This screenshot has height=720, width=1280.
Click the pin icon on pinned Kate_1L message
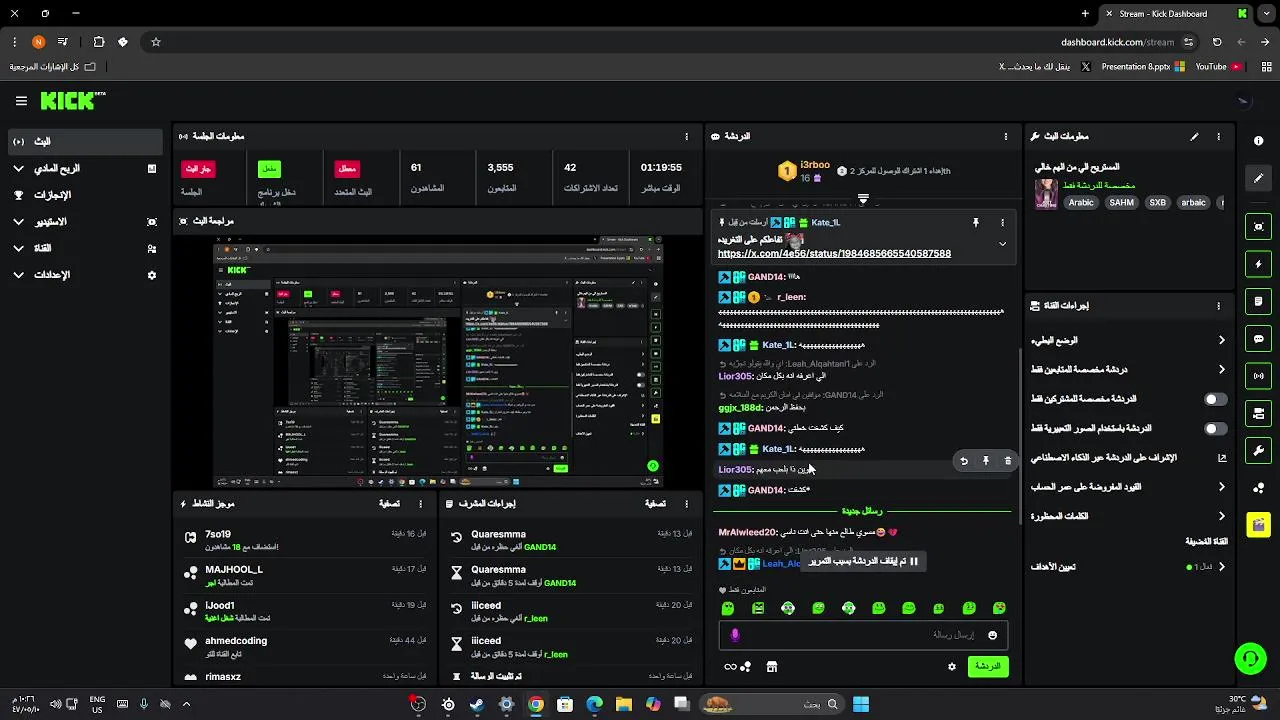coord(976,223)
